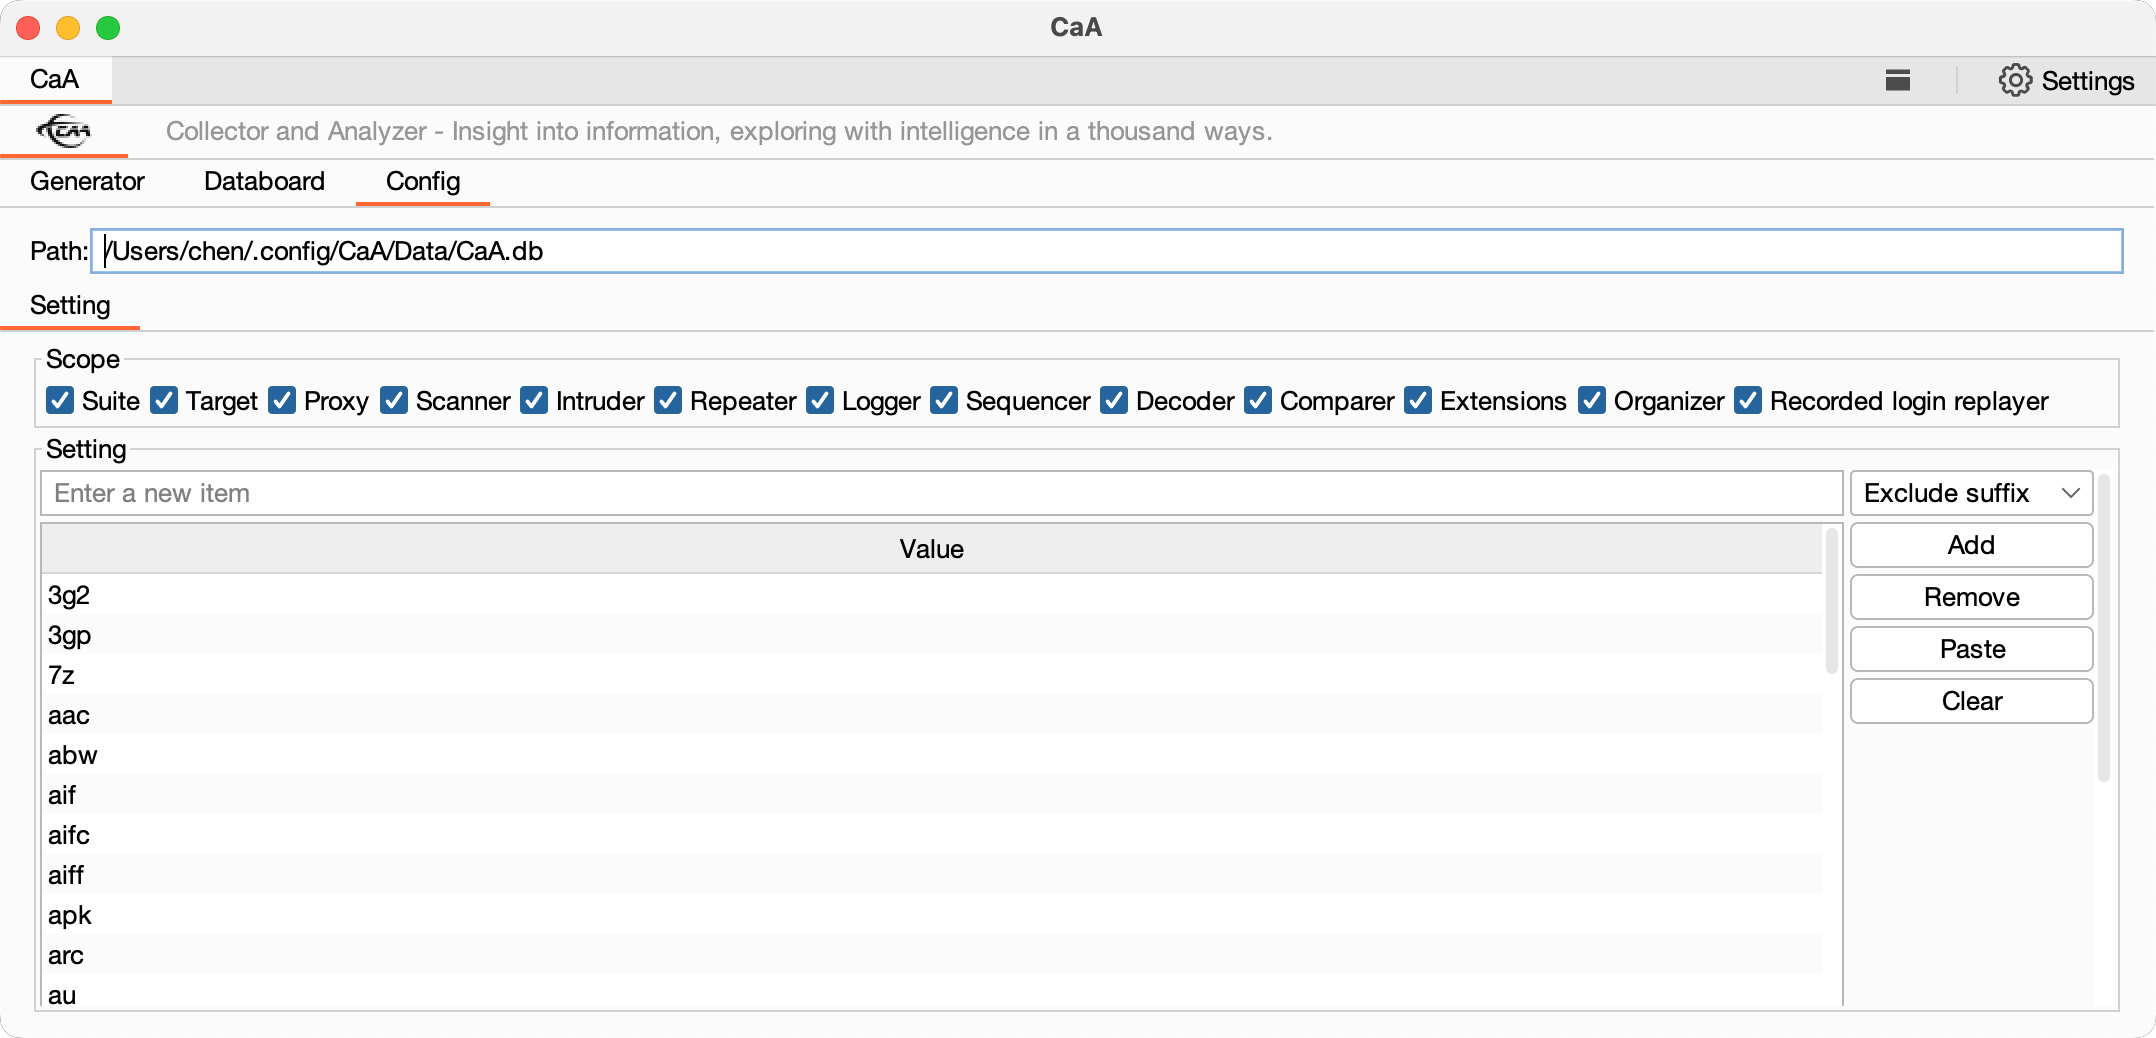The width and height of the screenshot is (2156, 1038).
Task: Switch to the Generator tab
Action: coord(87,181)
